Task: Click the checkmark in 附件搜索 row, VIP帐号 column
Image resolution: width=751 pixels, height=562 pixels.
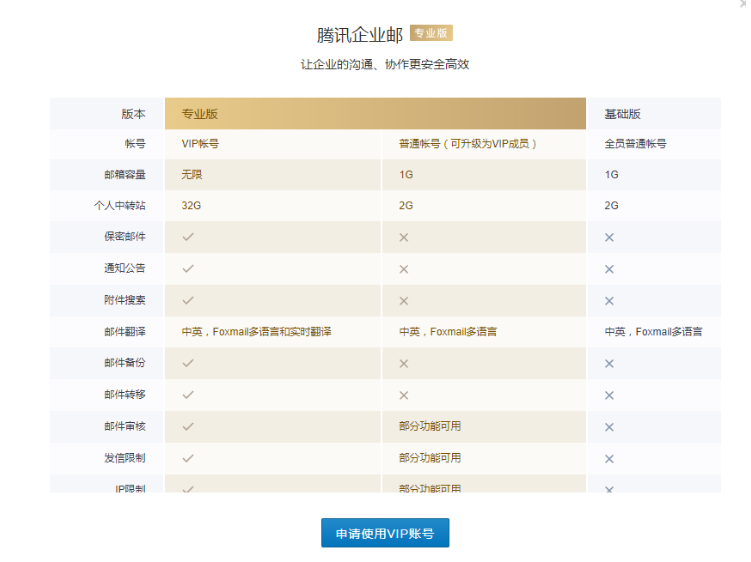Action: 188,300
